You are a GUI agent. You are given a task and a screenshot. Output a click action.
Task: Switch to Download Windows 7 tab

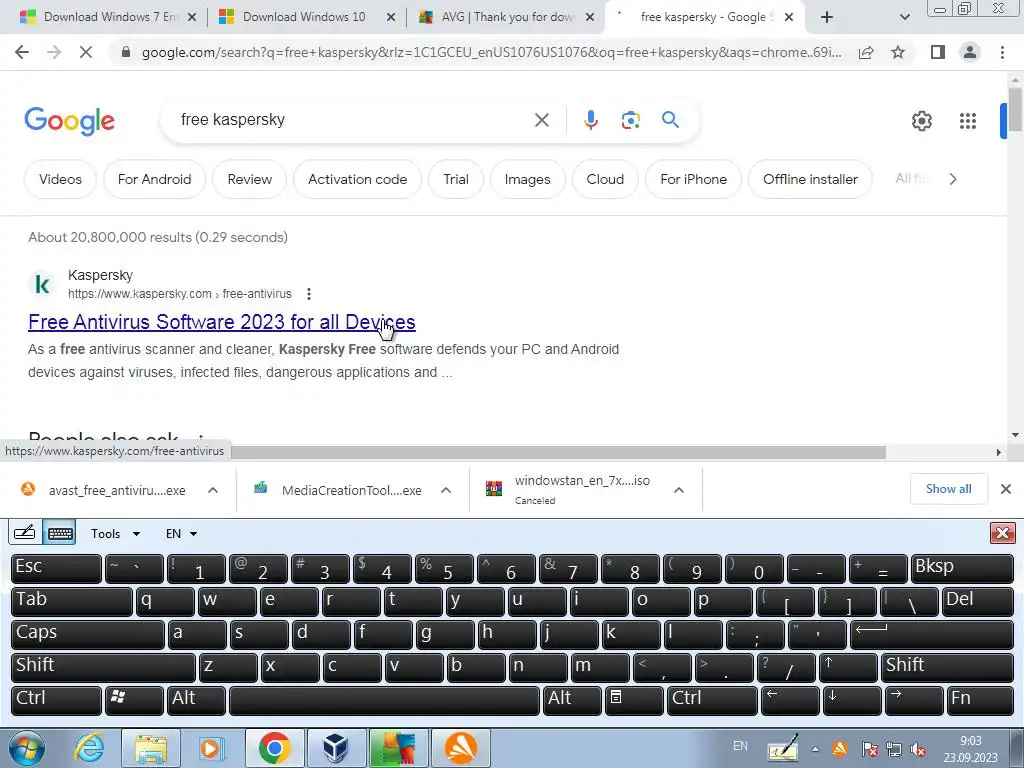click(x=108, y=17)
